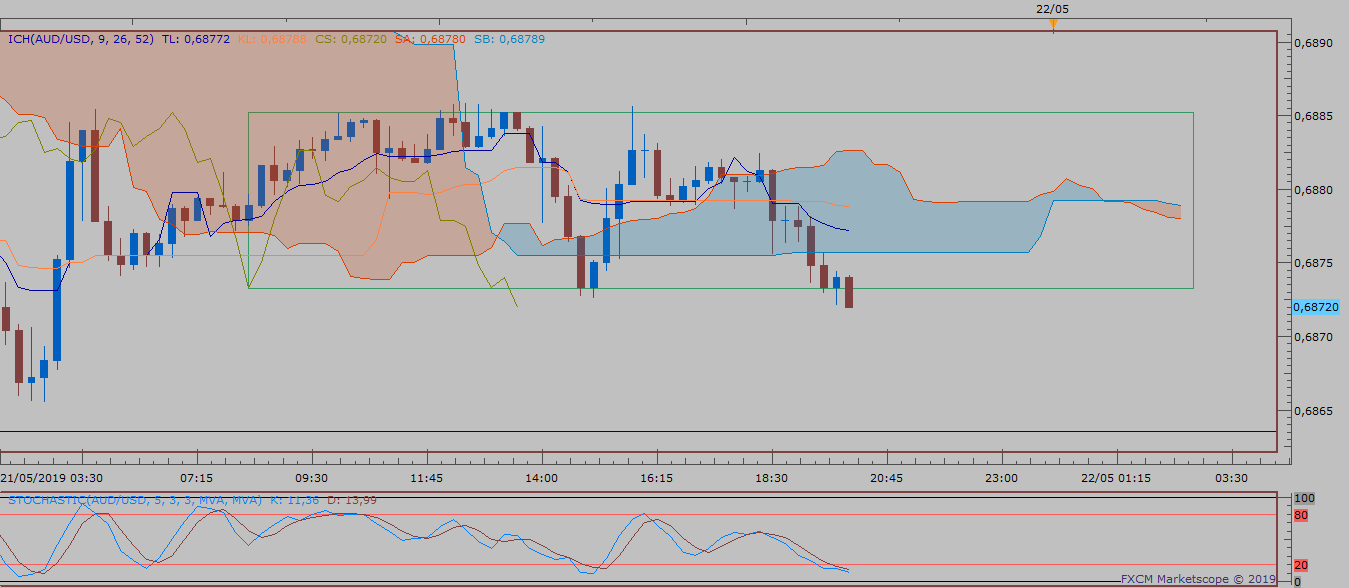Screen dimensions: 1349x588
Task: Click the 14:00 time axis label
Action: 541,479
